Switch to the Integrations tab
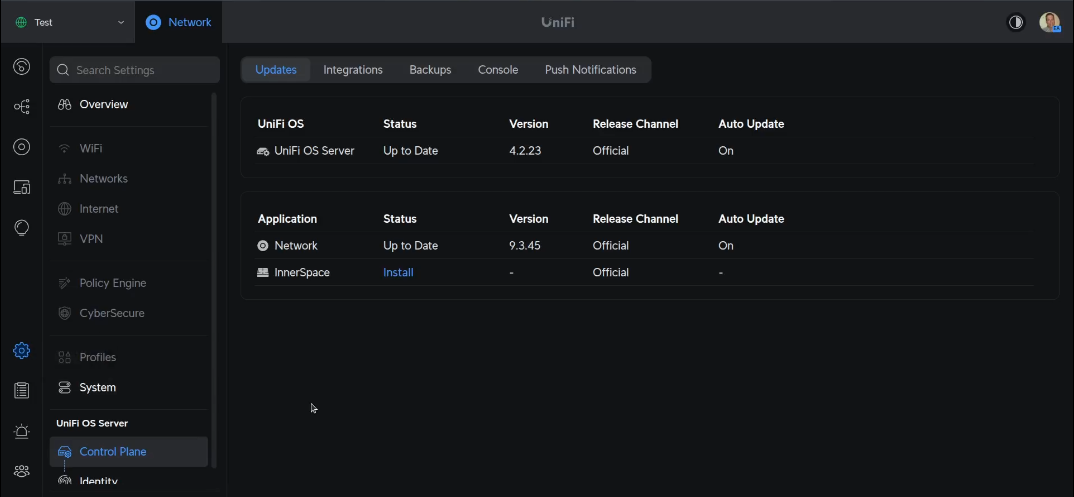The image size is (1074, 497). point(353,70)
